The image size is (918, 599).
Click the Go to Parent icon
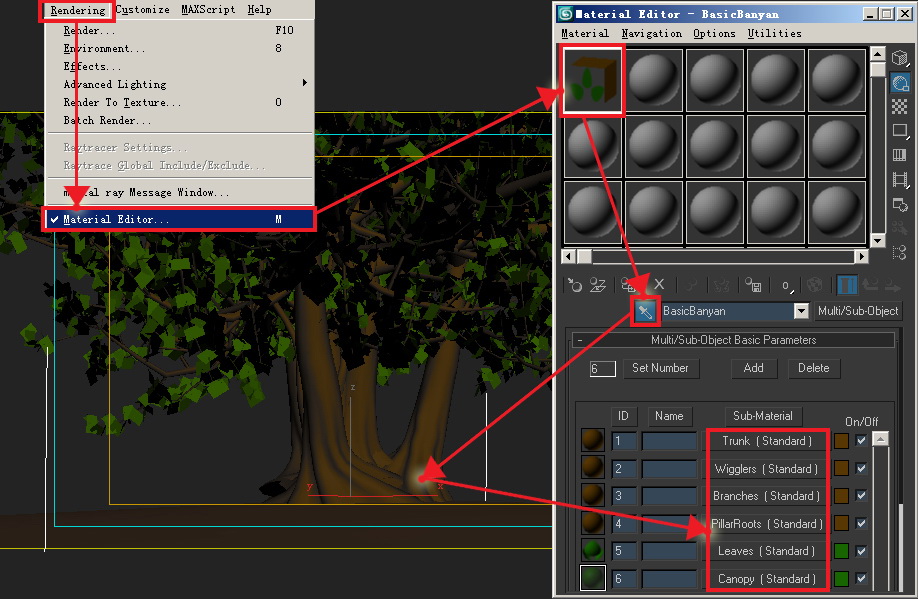coord(870,285)
